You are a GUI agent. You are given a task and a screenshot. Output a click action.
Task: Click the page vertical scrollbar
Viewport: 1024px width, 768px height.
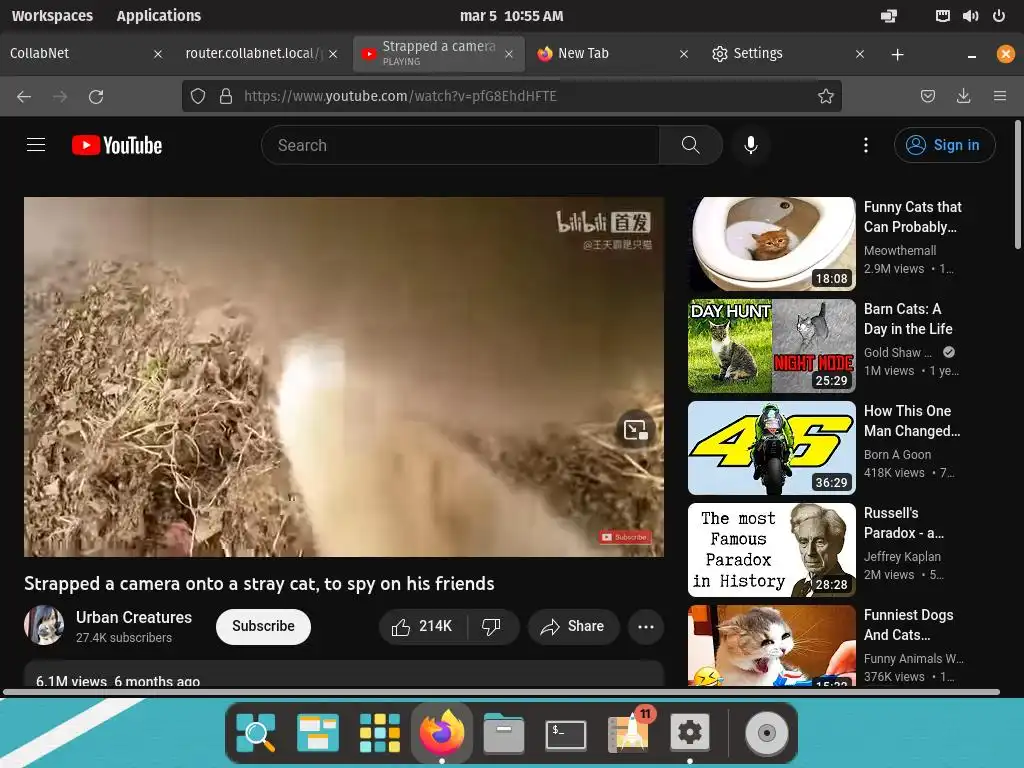tap(1017, 184)
